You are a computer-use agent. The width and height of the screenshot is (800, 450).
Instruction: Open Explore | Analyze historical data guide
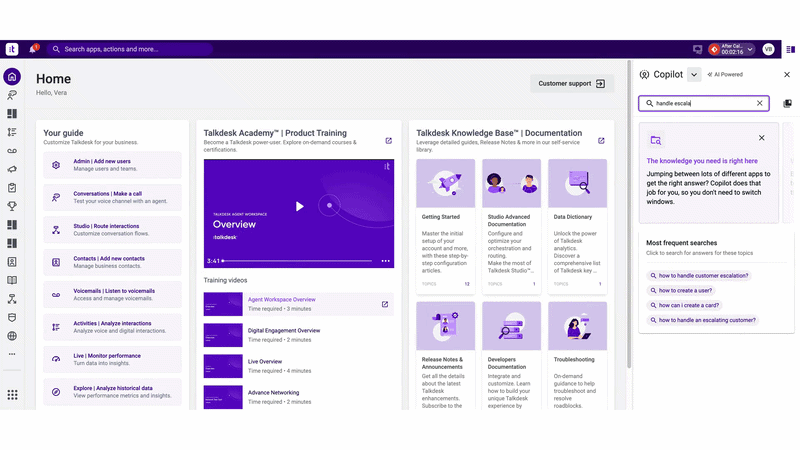pyautogui.click(x=112, y=392)
